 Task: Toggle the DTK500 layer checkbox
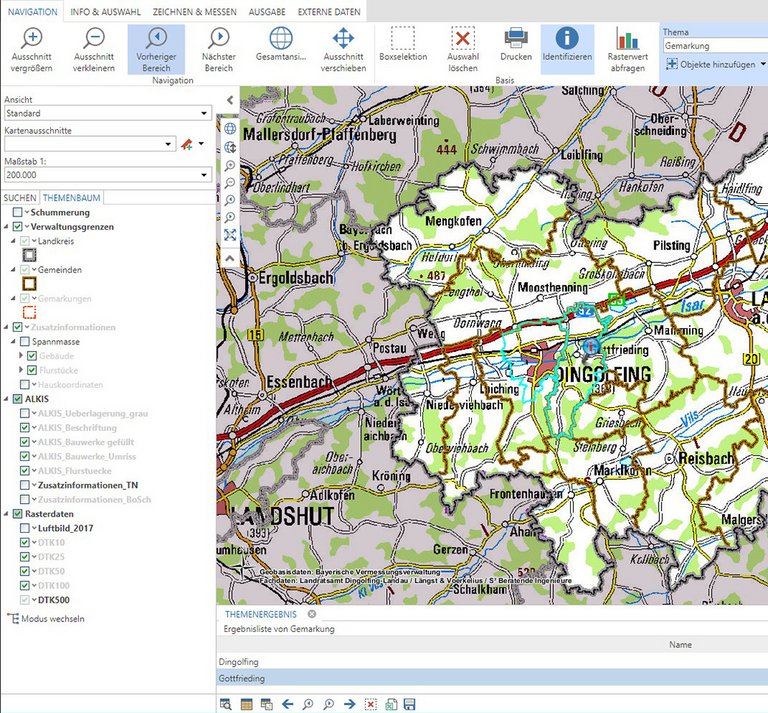pyautogui.click(x=25, y=600)
